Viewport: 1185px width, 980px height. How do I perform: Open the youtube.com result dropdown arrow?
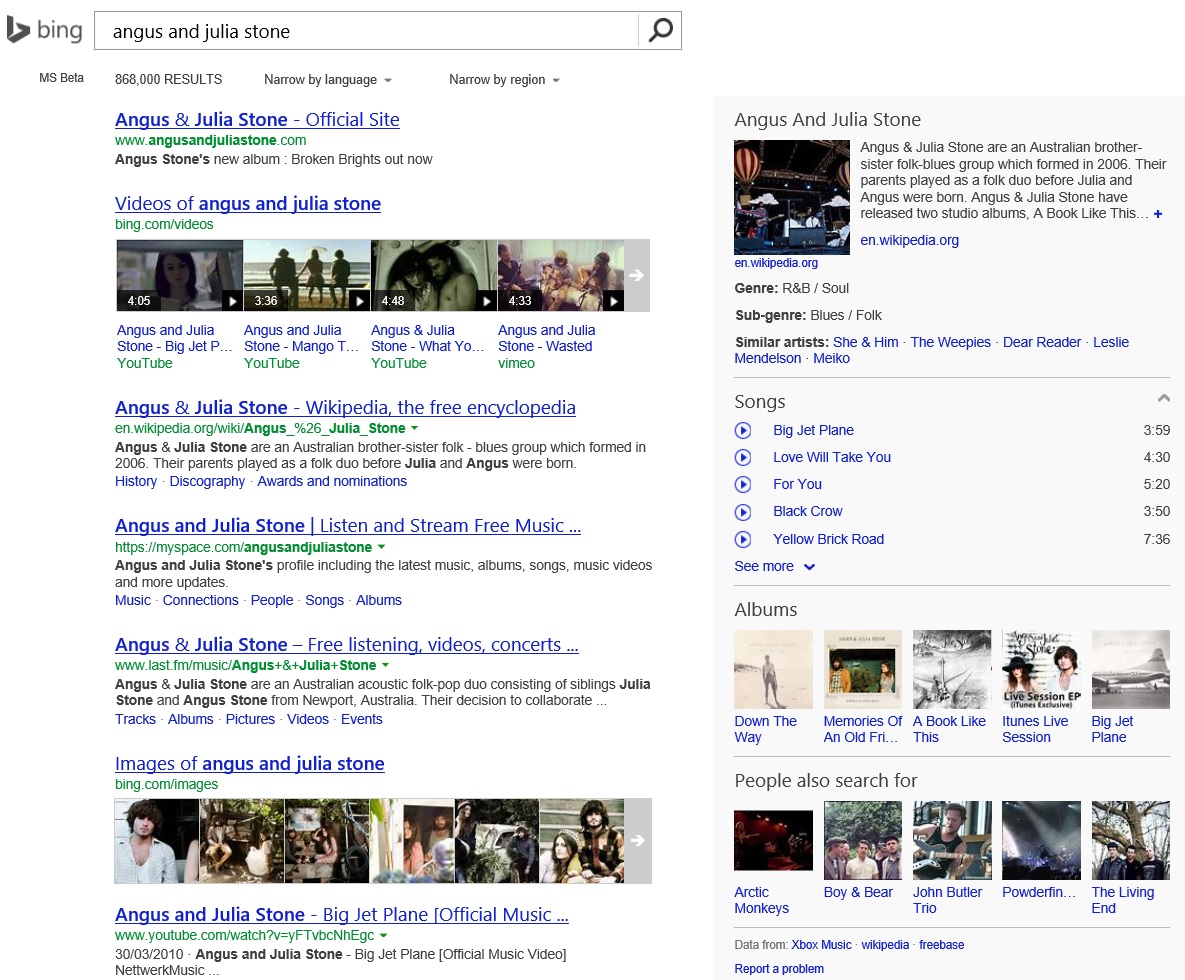coord(383,935)
